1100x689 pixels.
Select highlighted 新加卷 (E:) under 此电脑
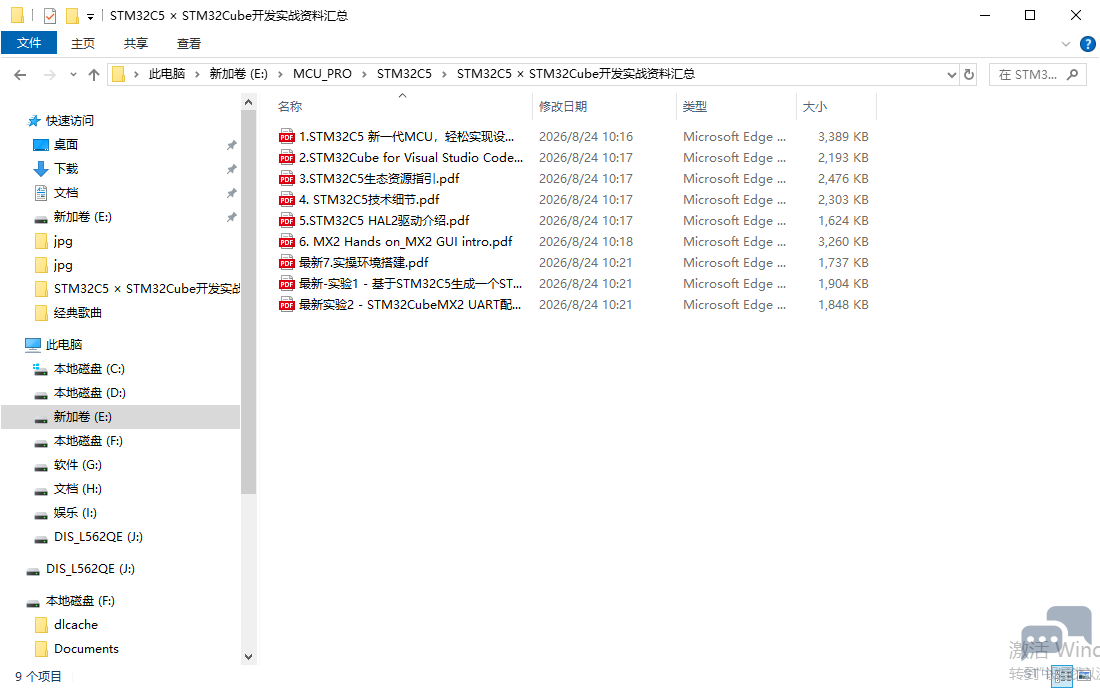tap(120, 416)
